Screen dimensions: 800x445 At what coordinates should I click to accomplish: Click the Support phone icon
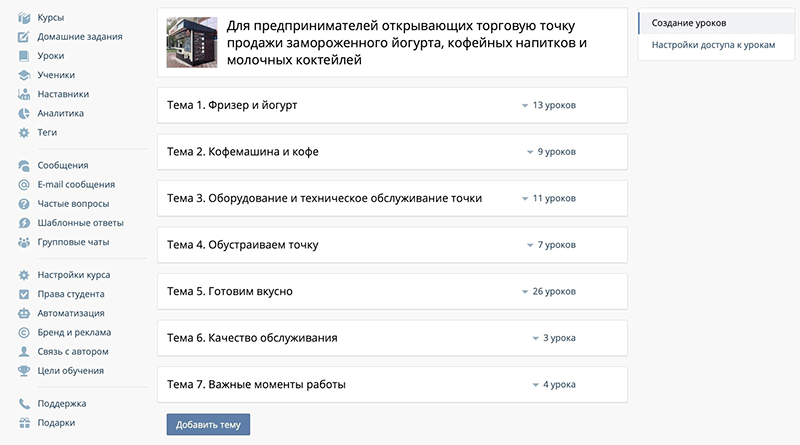pyautogui.click(x=24, y=404)
